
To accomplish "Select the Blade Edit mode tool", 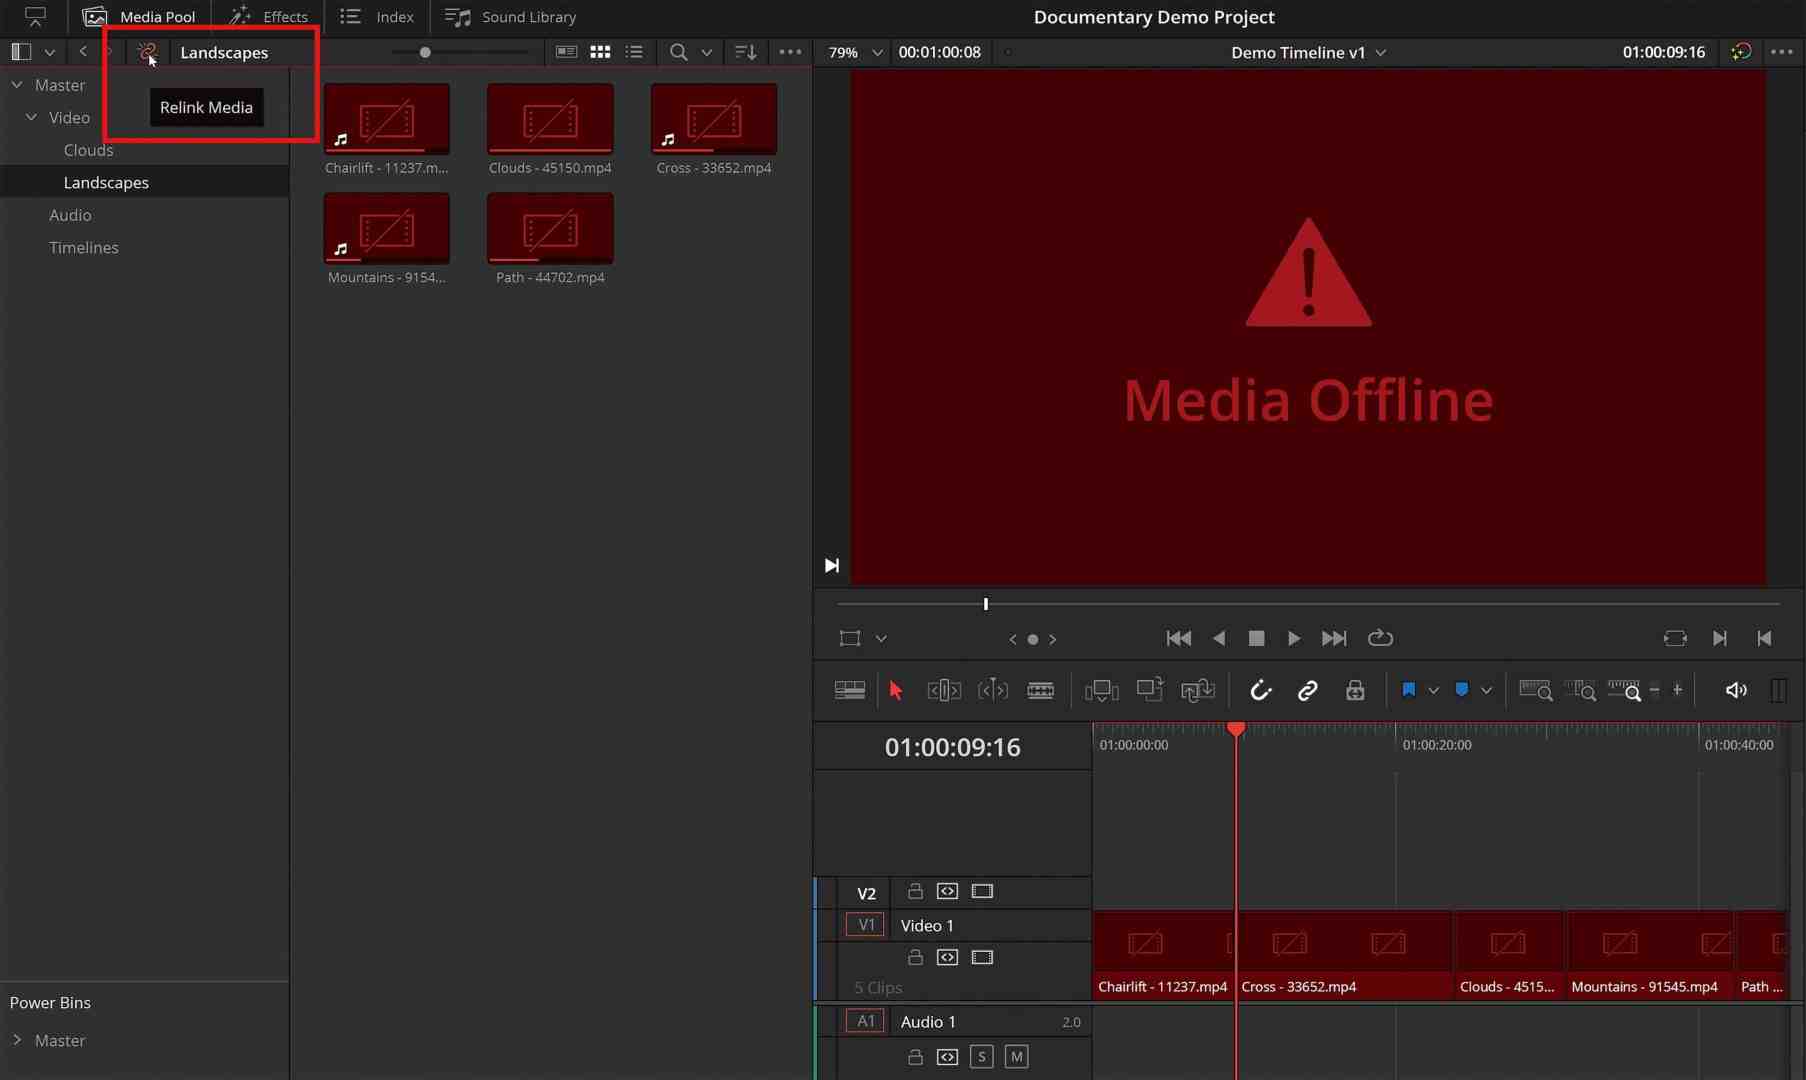I will (x=1041, y=690).
